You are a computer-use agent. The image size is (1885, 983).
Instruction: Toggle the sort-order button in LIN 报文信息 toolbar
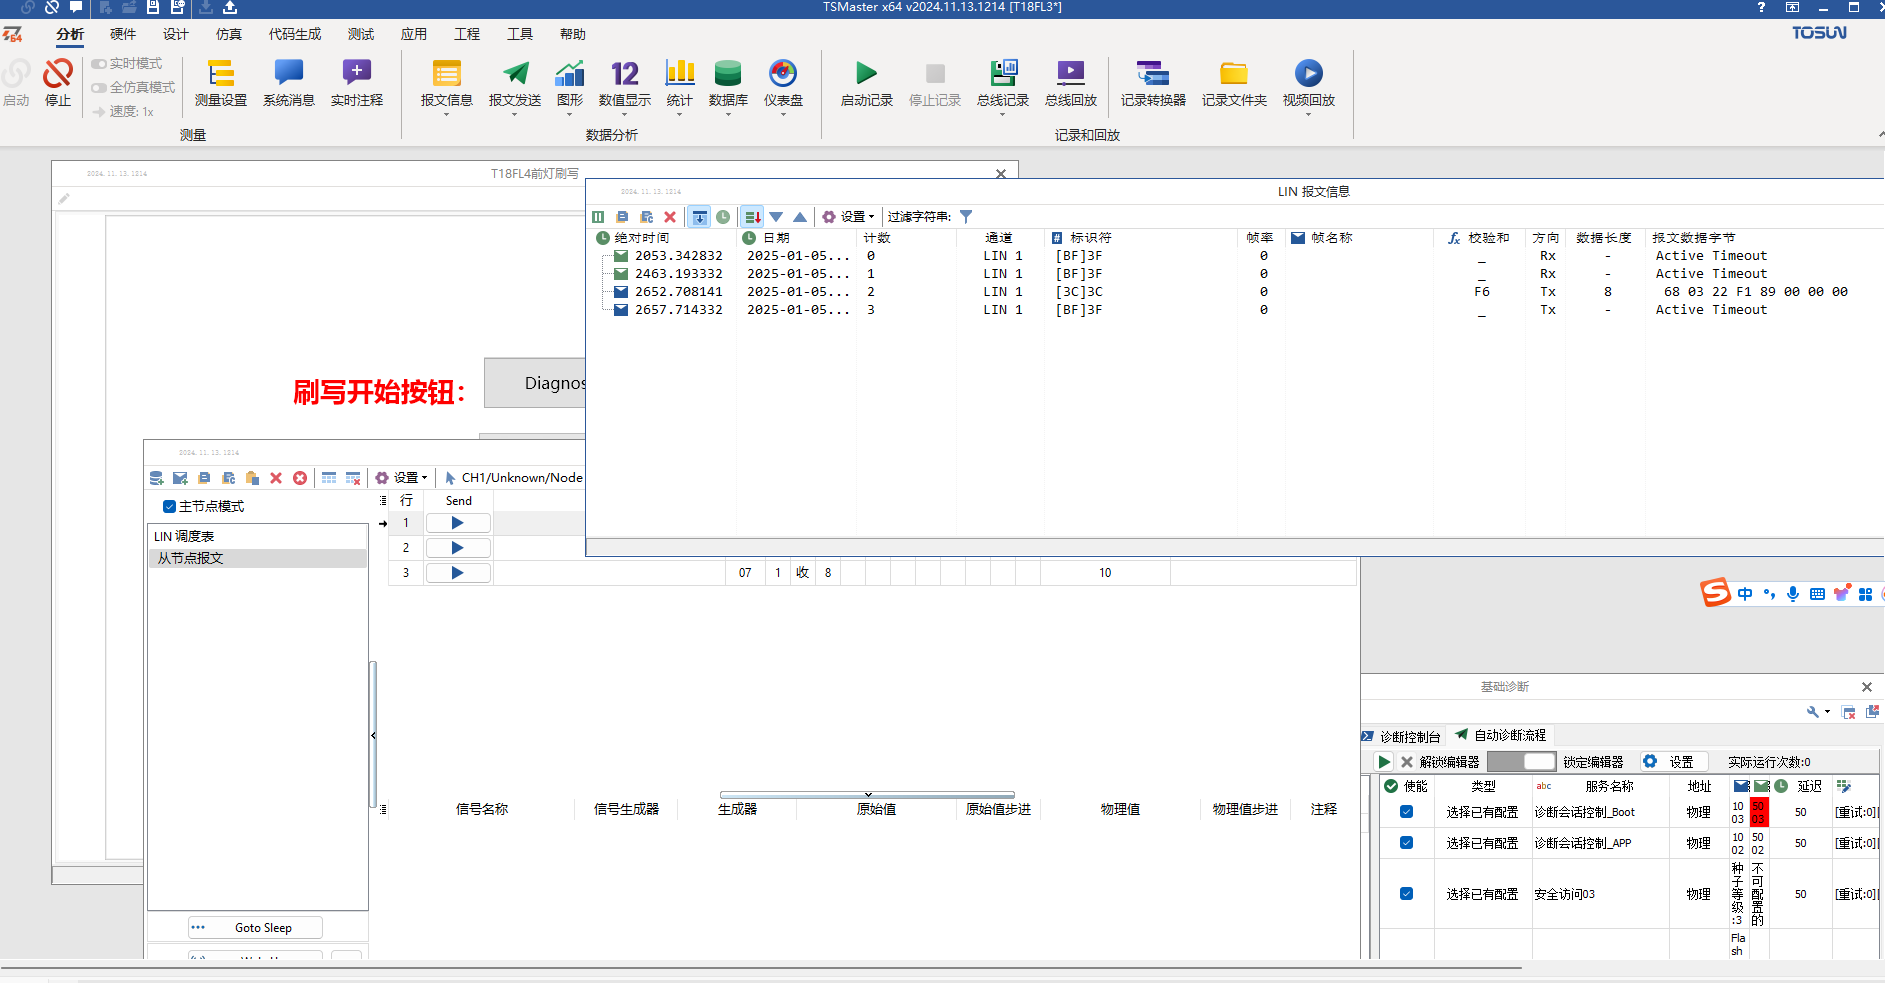[752, 217]
